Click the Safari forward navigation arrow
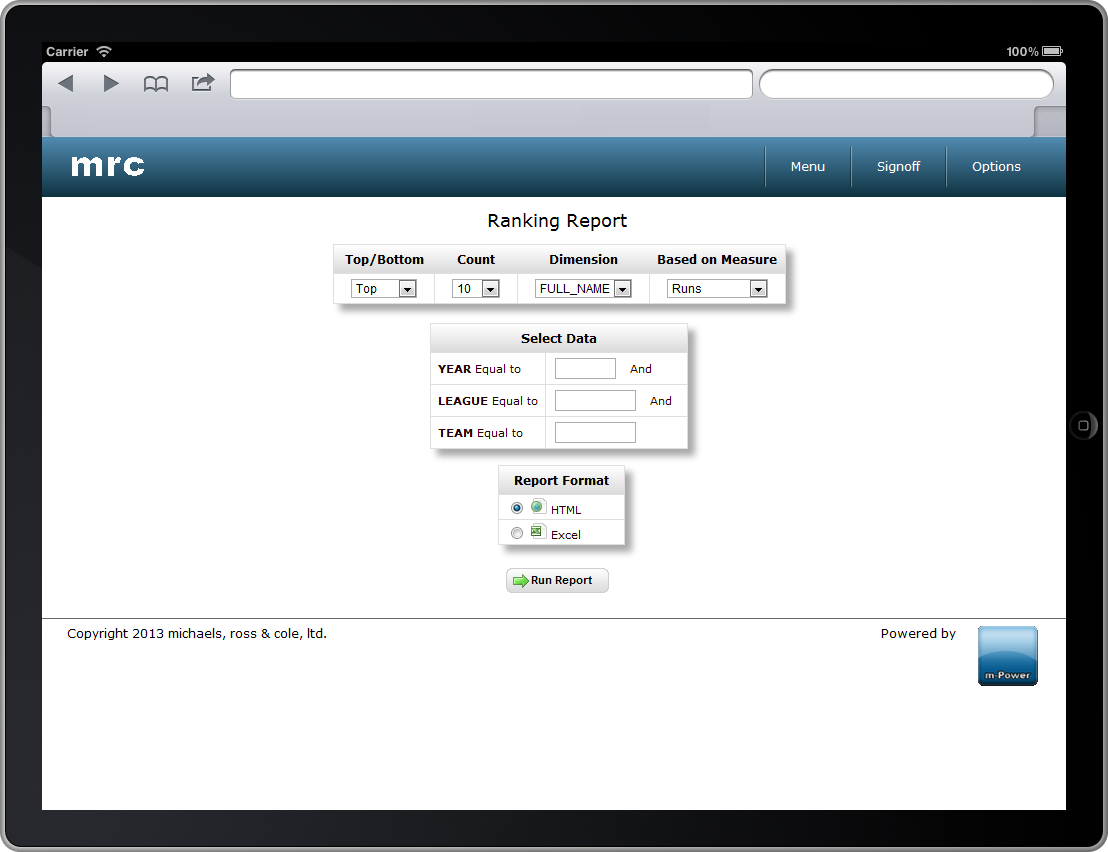Viewport: 1108px width, 852px height. tap(110, 84)
